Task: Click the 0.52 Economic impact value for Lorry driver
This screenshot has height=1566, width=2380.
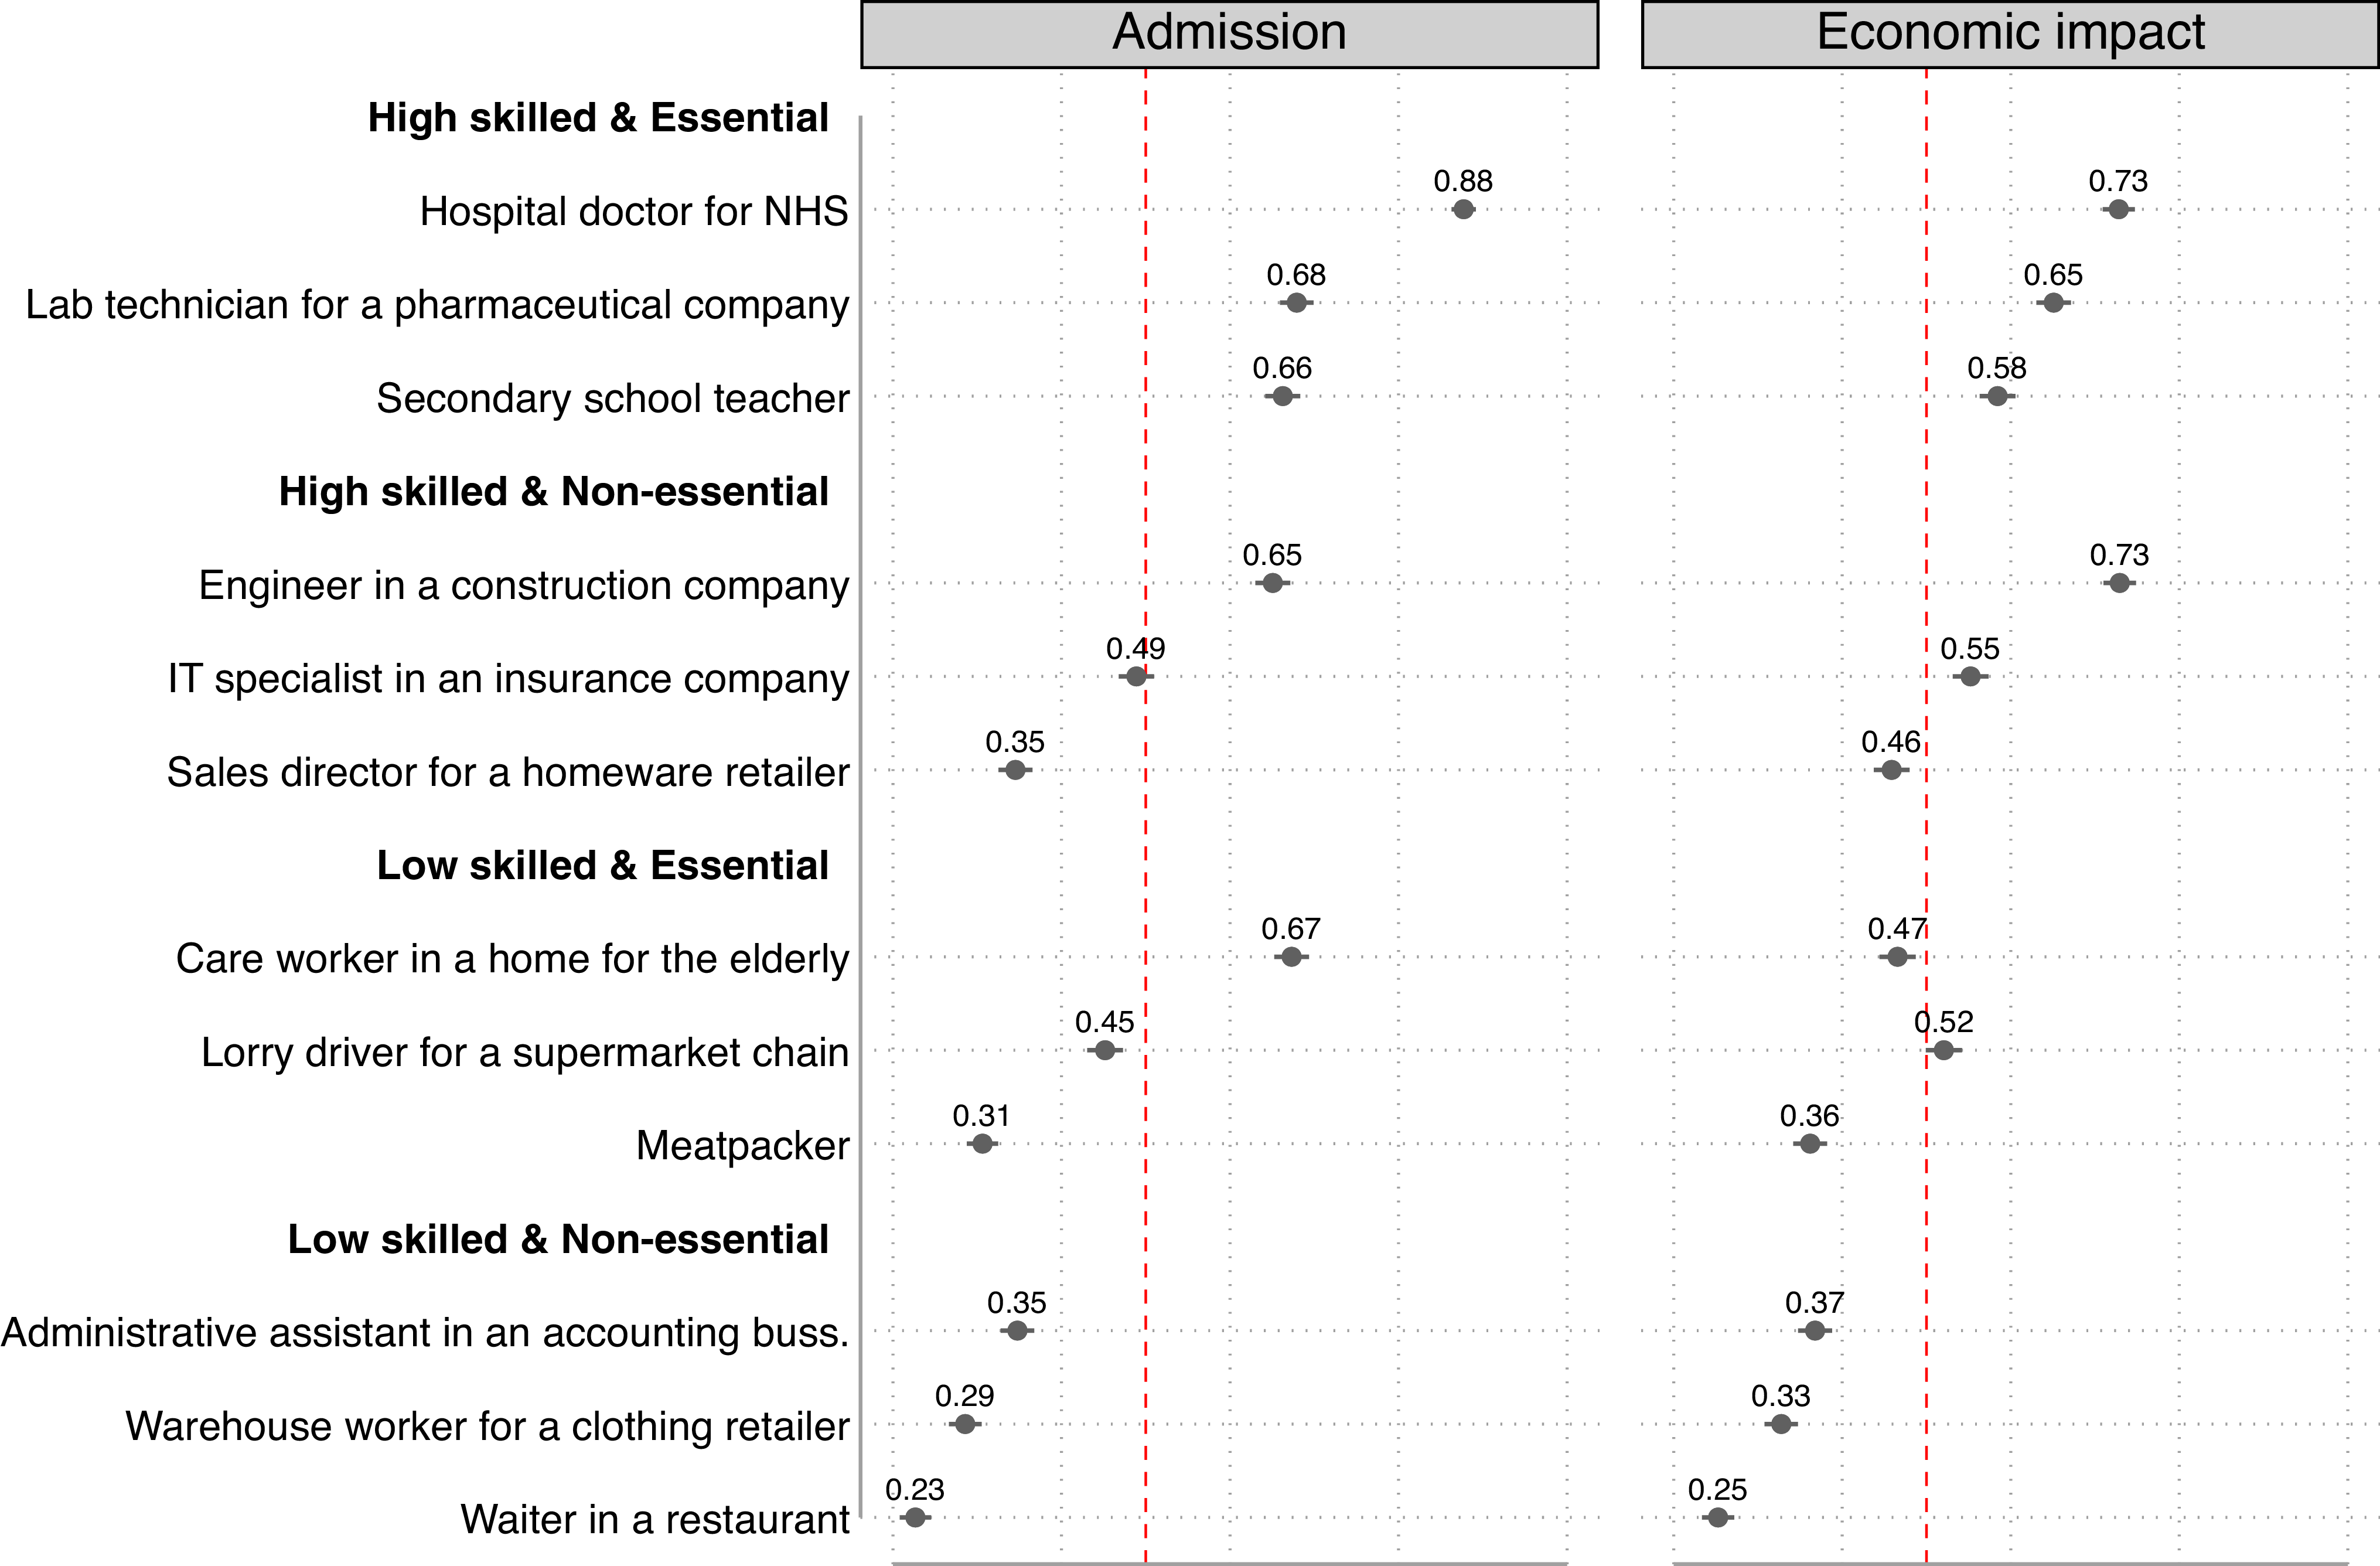Action: 1944,1022
